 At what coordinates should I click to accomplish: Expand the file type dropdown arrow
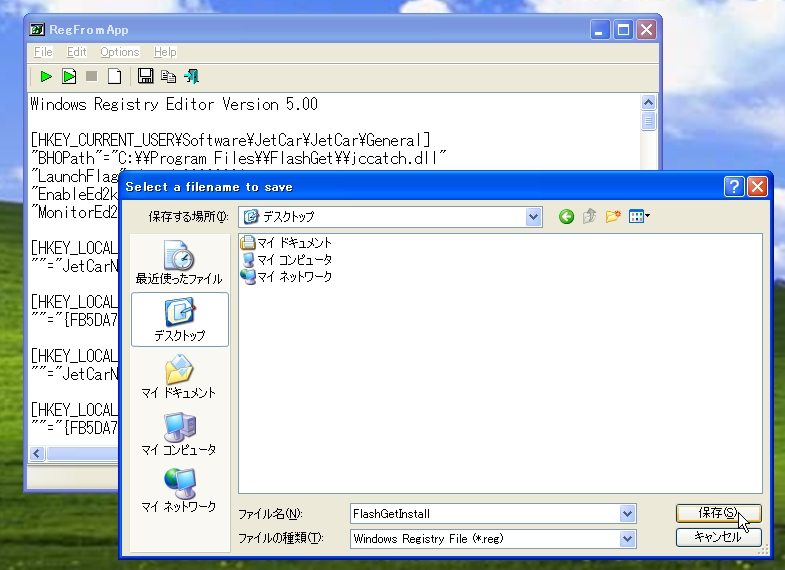pos(627,539)
